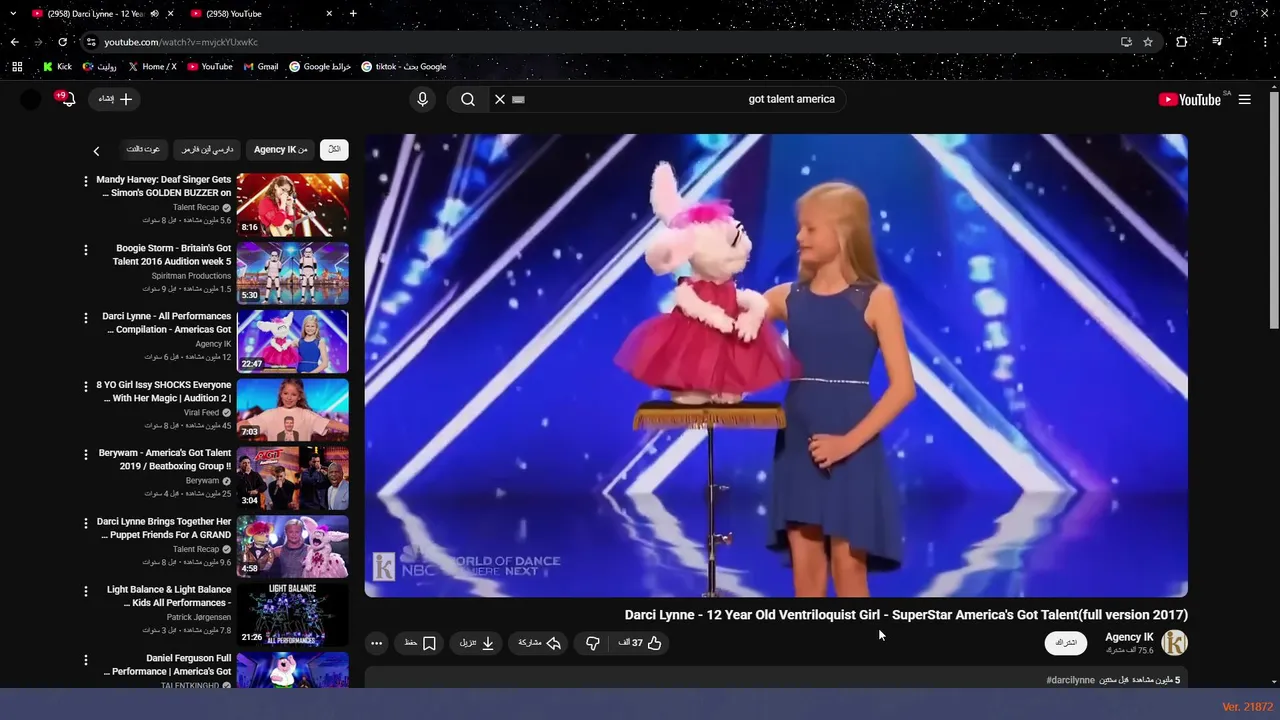Click the white subscribe button
This screenshot has height=720, width=1280.
pyautogui.click(x=1066, y=643)
